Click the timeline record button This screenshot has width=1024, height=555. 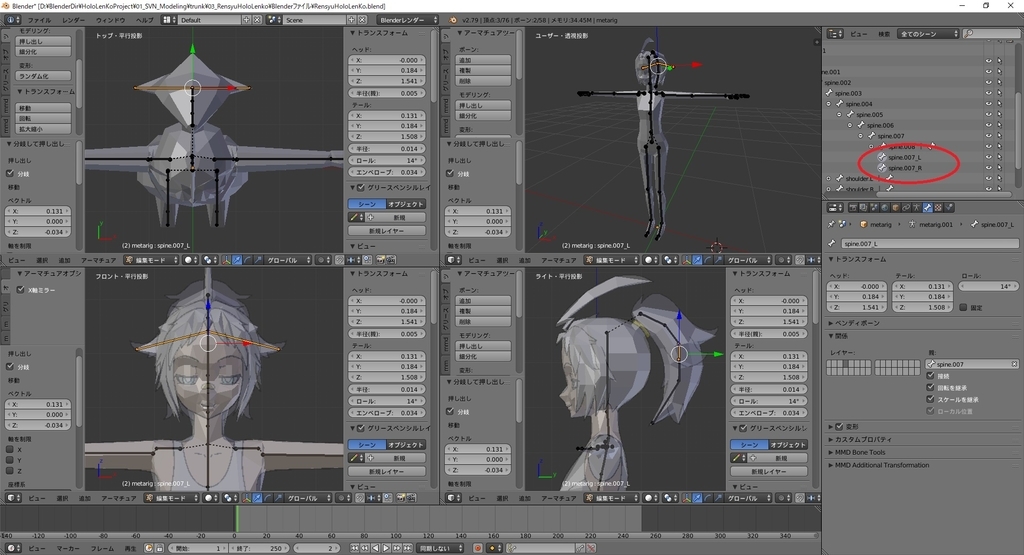(477, 548)
